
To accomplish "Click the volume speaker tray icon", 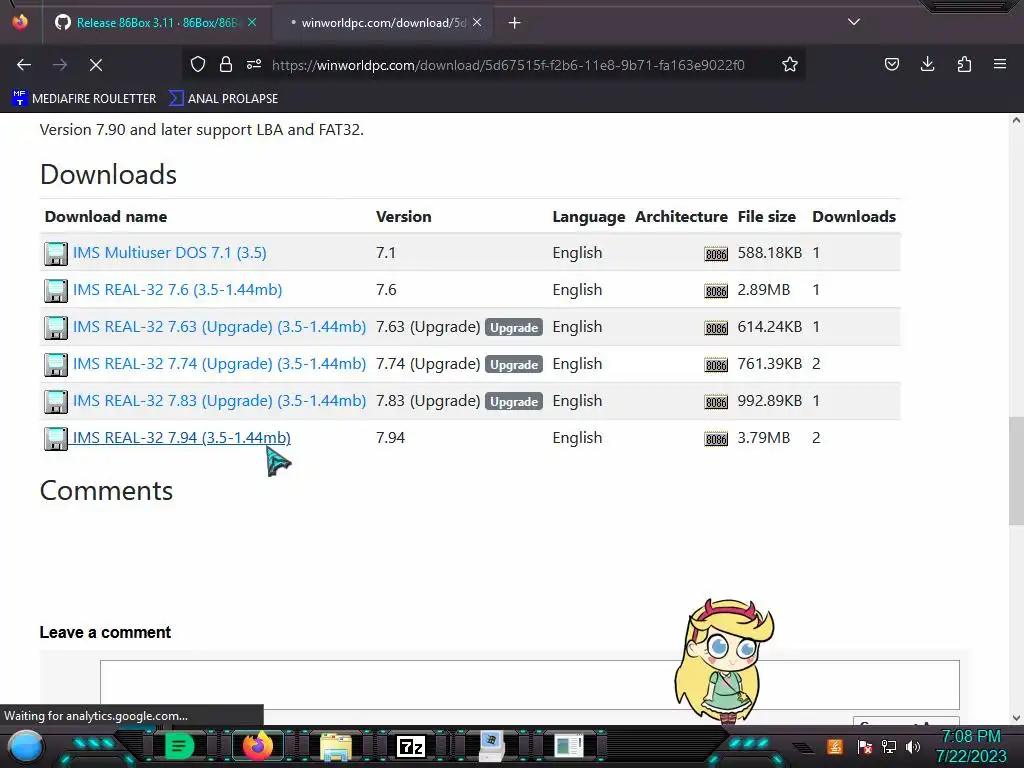I will (913, 746).
